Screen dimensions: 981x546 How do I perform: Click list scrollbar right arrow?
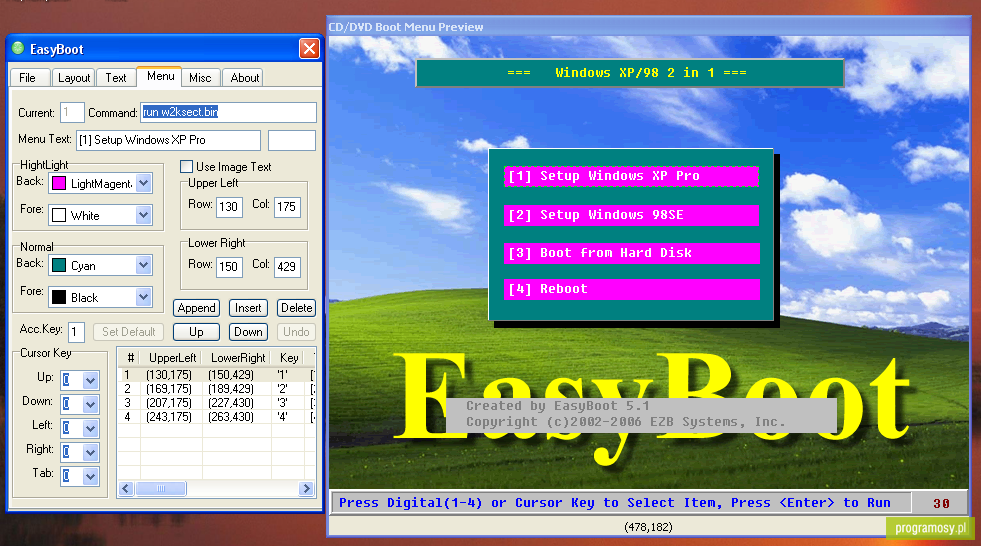[x=307, y=488]
